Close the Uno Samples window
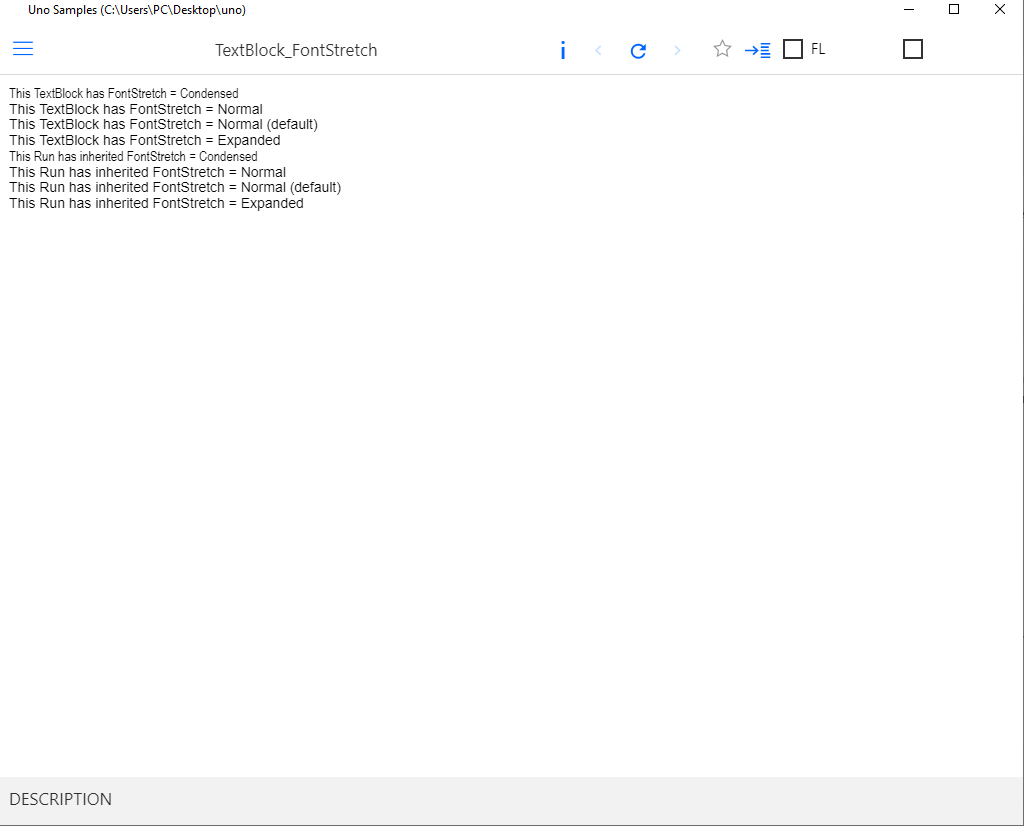Screen dimensions: 1024x826 pos(1000,10)
